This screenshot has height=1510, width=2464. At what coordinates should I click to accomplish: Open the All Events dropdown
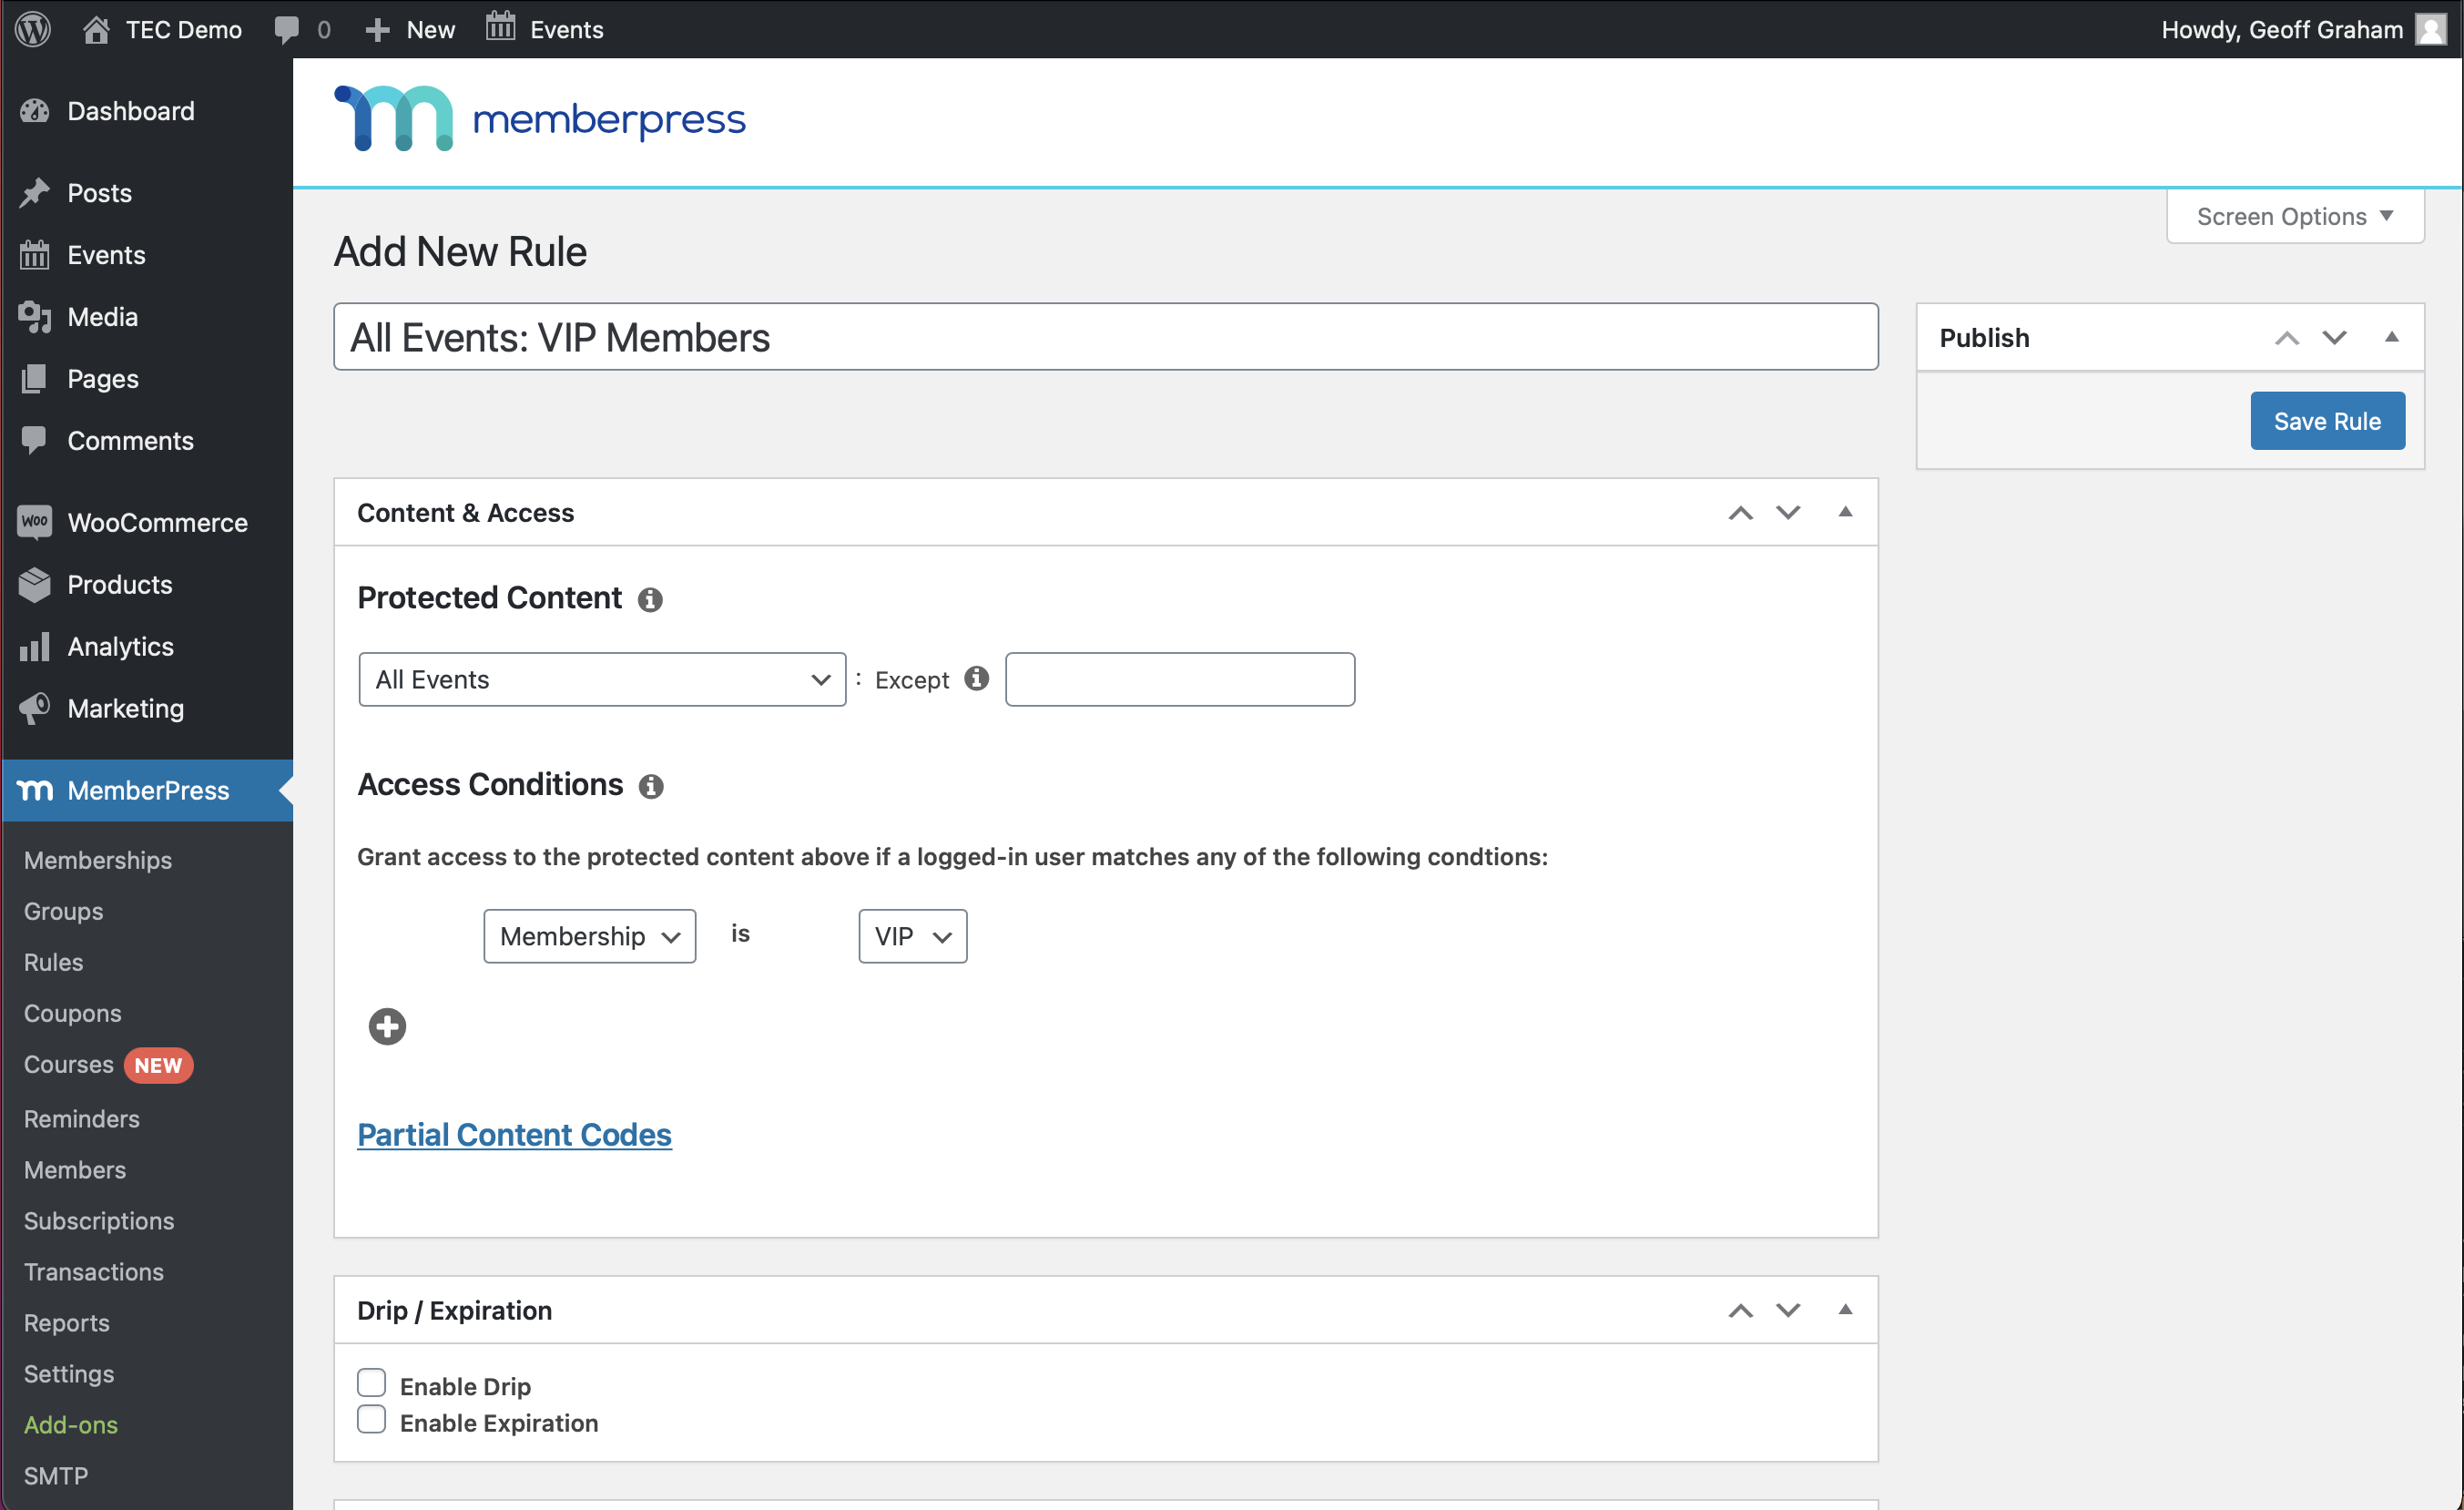(x=602, y=680)
